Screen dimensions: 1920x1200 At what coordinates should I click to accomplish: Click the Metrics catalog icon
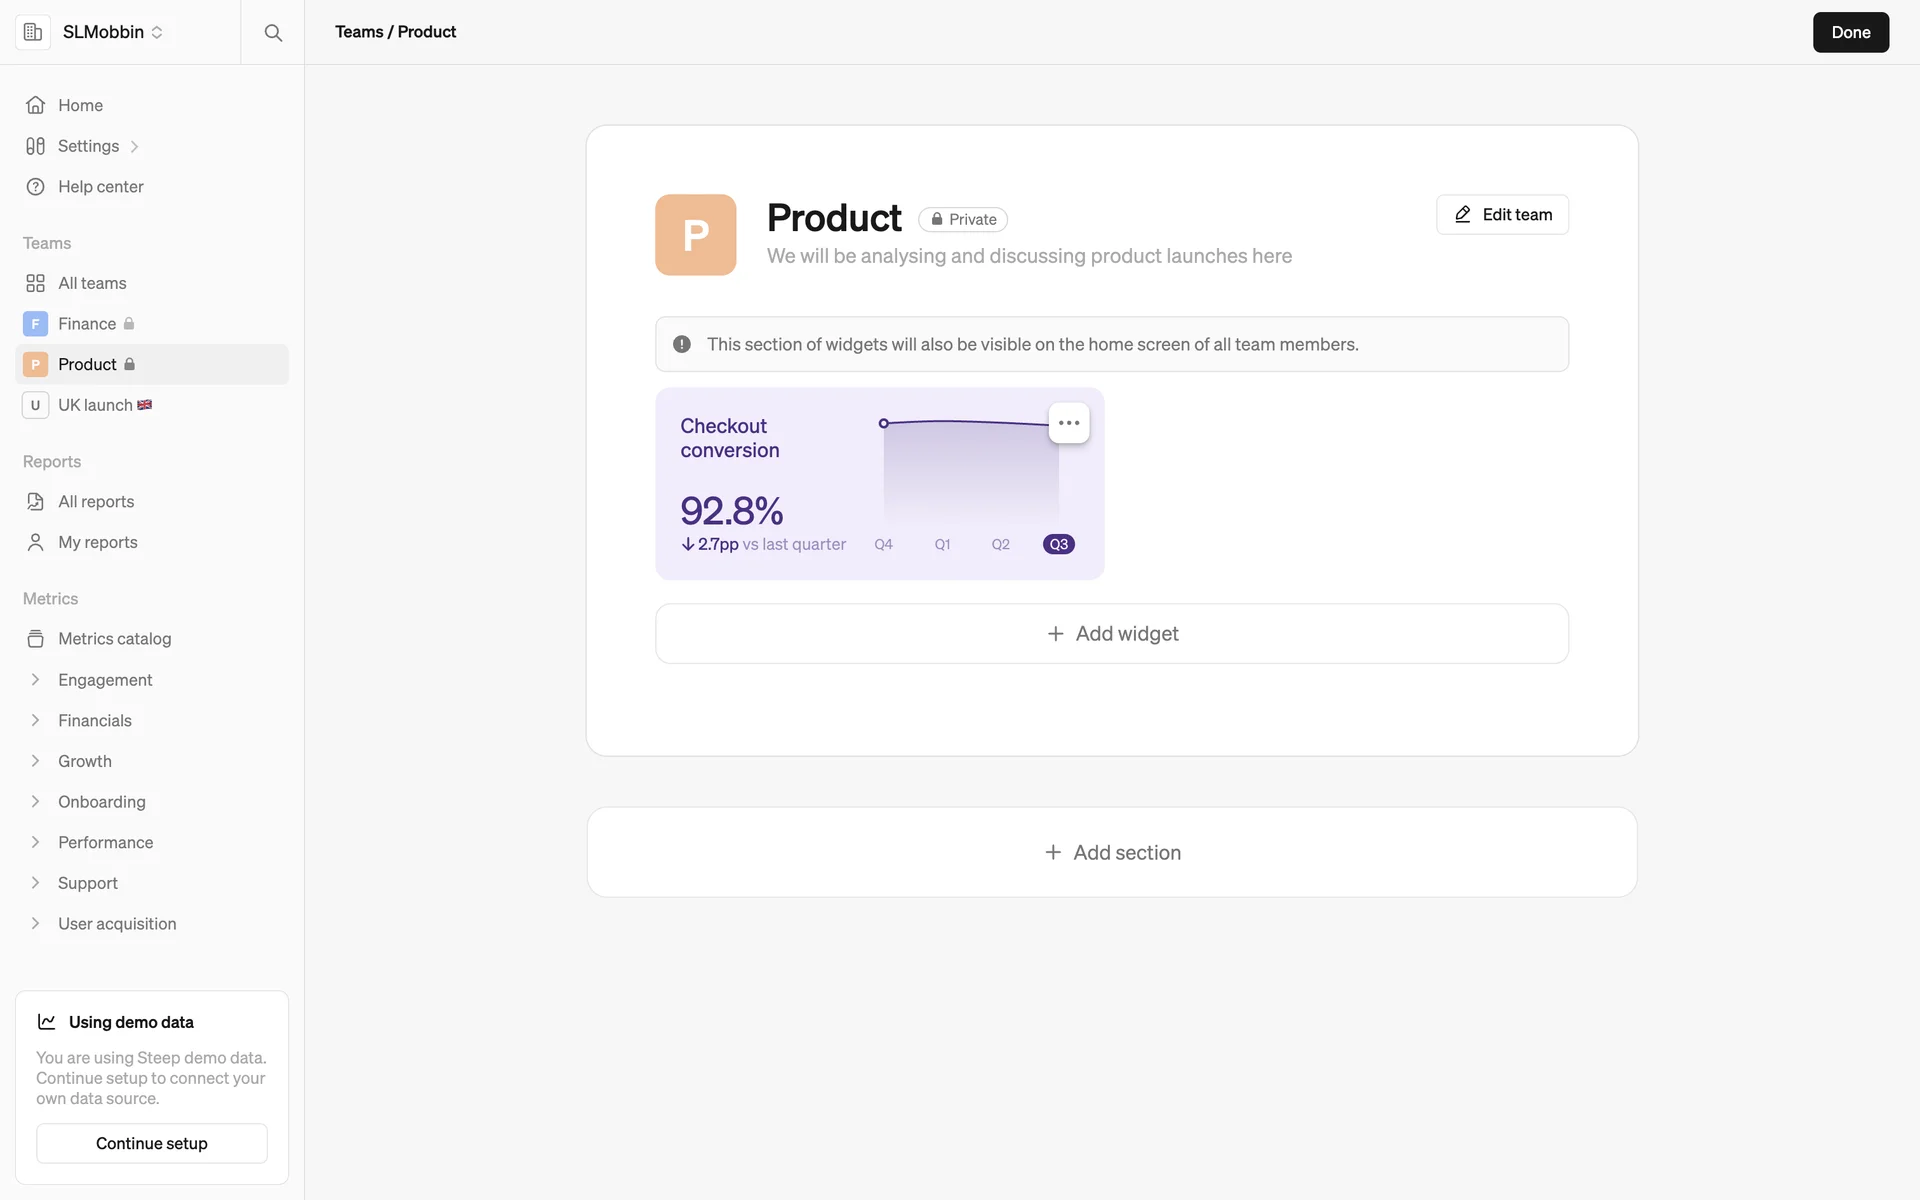[x=36, y=639]
